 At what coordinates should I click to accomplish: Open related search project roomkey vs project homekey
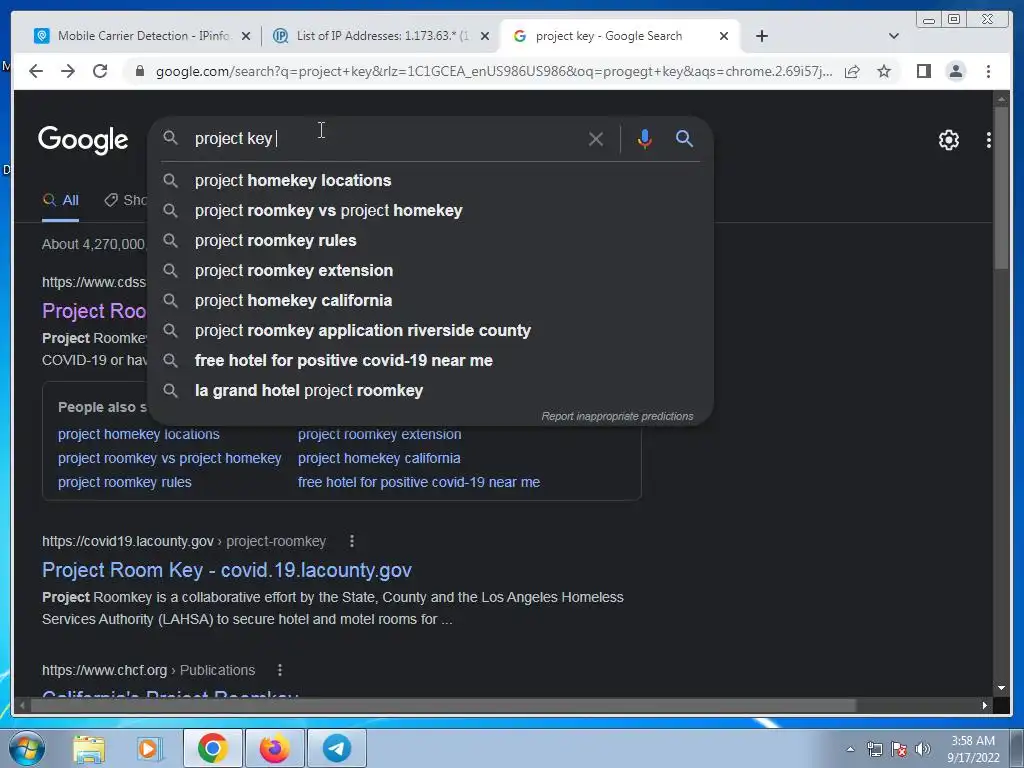(169, 458)
